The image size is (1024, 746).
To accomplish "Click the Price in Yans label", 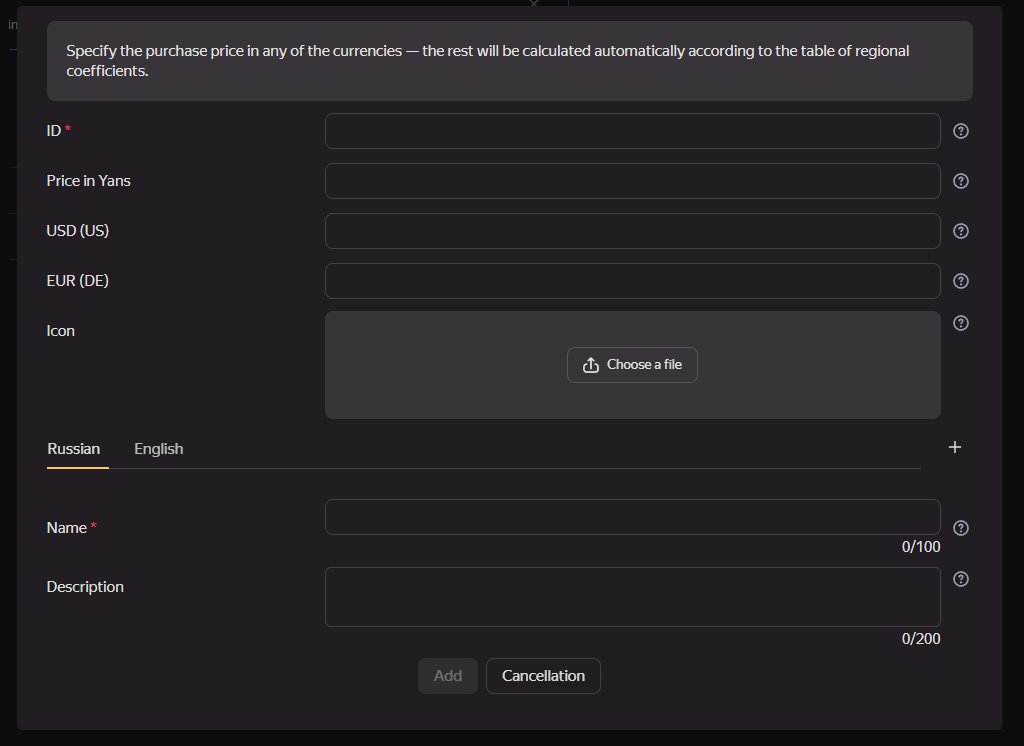I will (89, 181).
